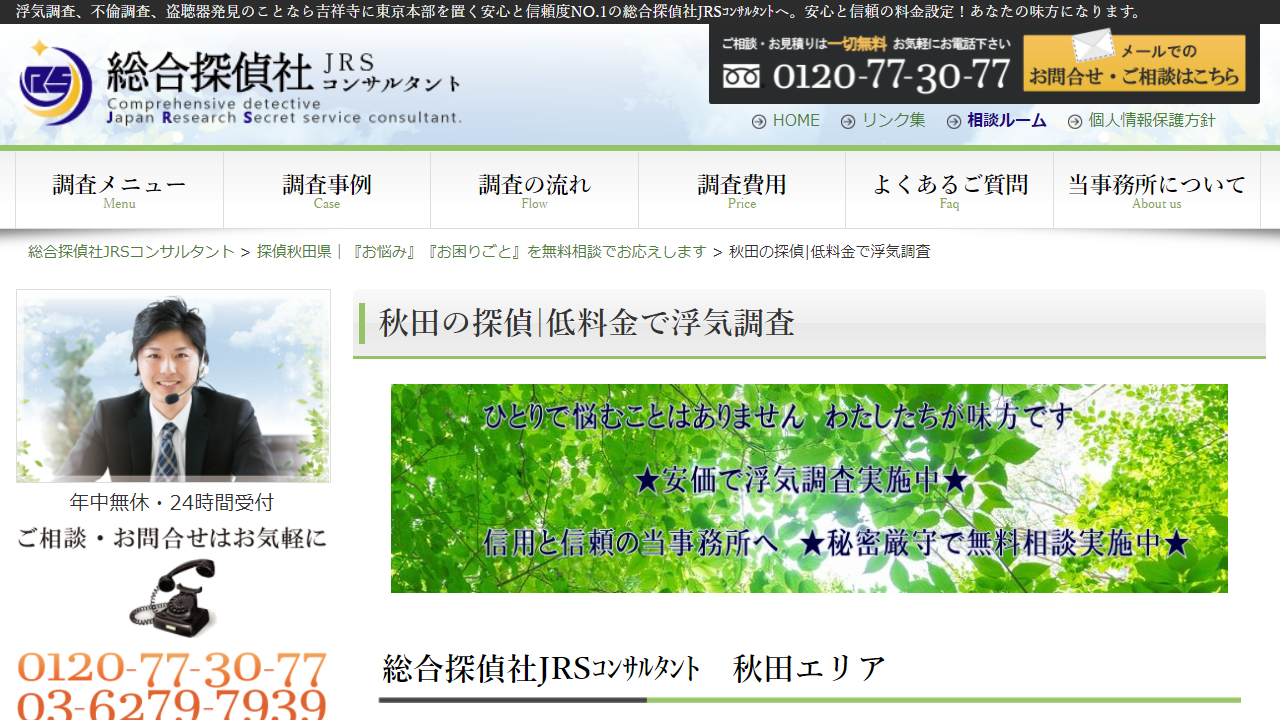Open the 調査費用 Price page
The height and width of the screenshot is (720, 1280).
[x=741, y=190]
